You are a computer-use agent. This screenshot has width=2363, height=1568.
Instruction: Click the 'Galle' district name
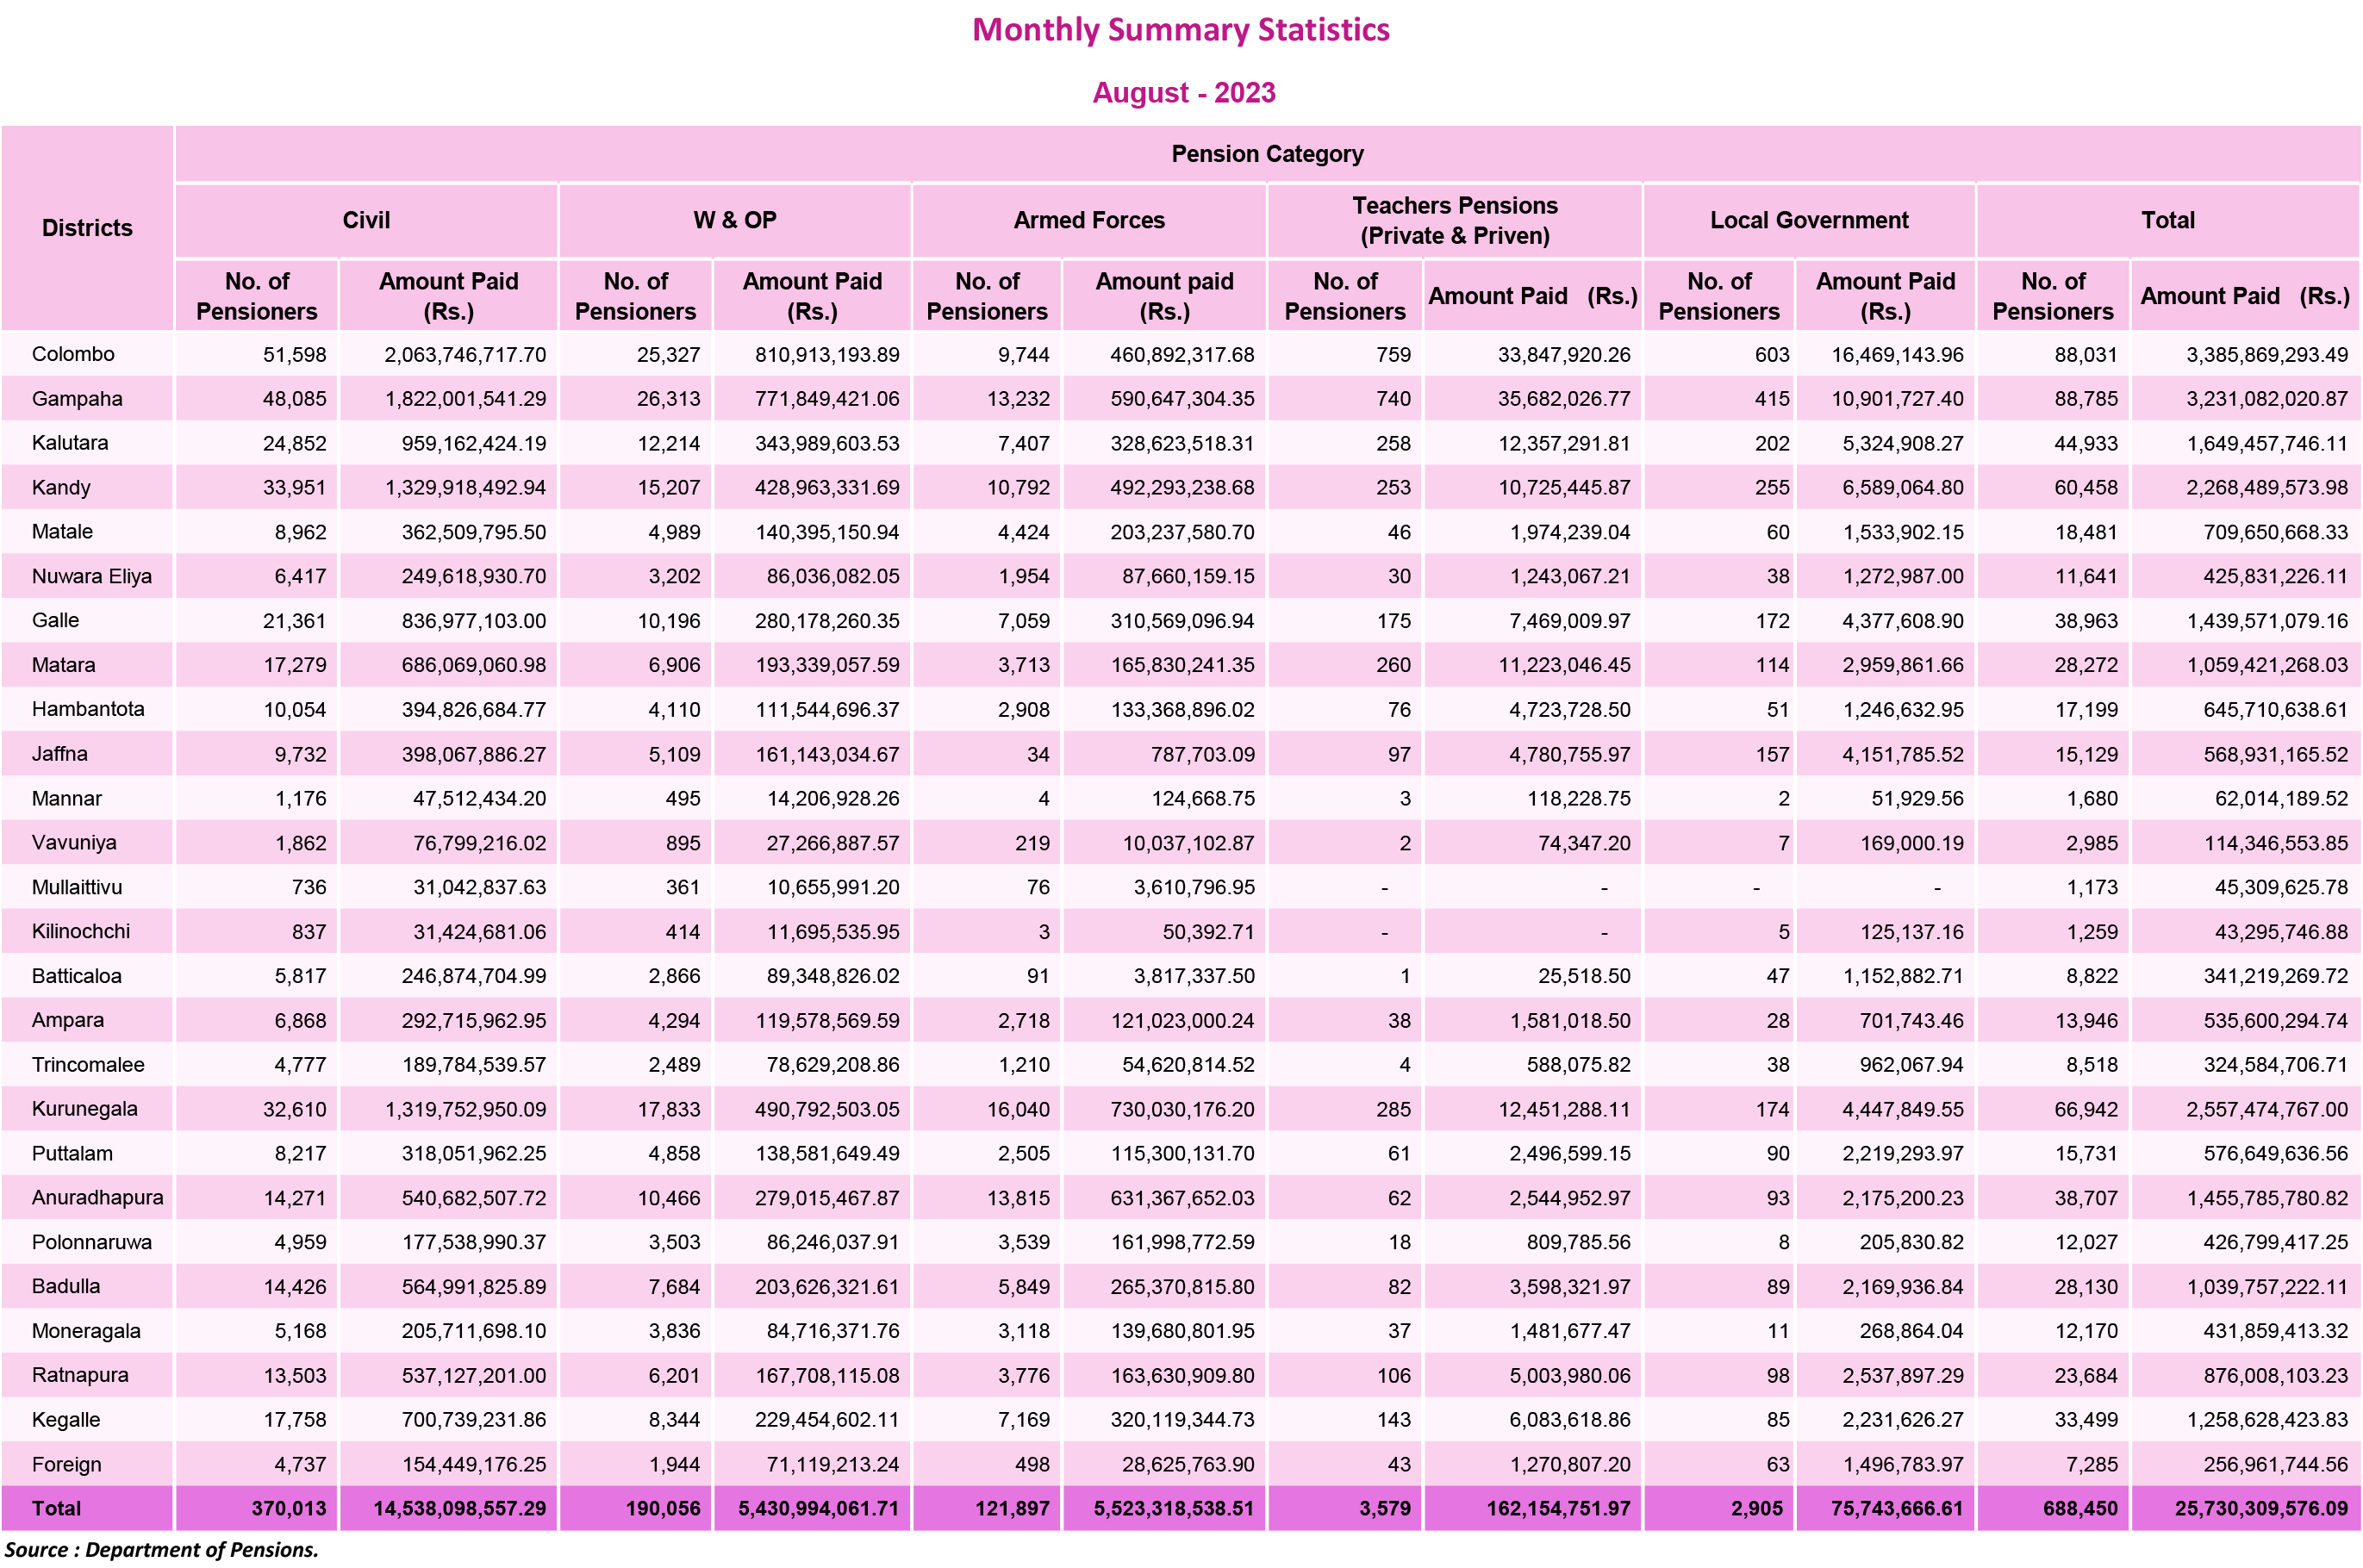(55, 620)
